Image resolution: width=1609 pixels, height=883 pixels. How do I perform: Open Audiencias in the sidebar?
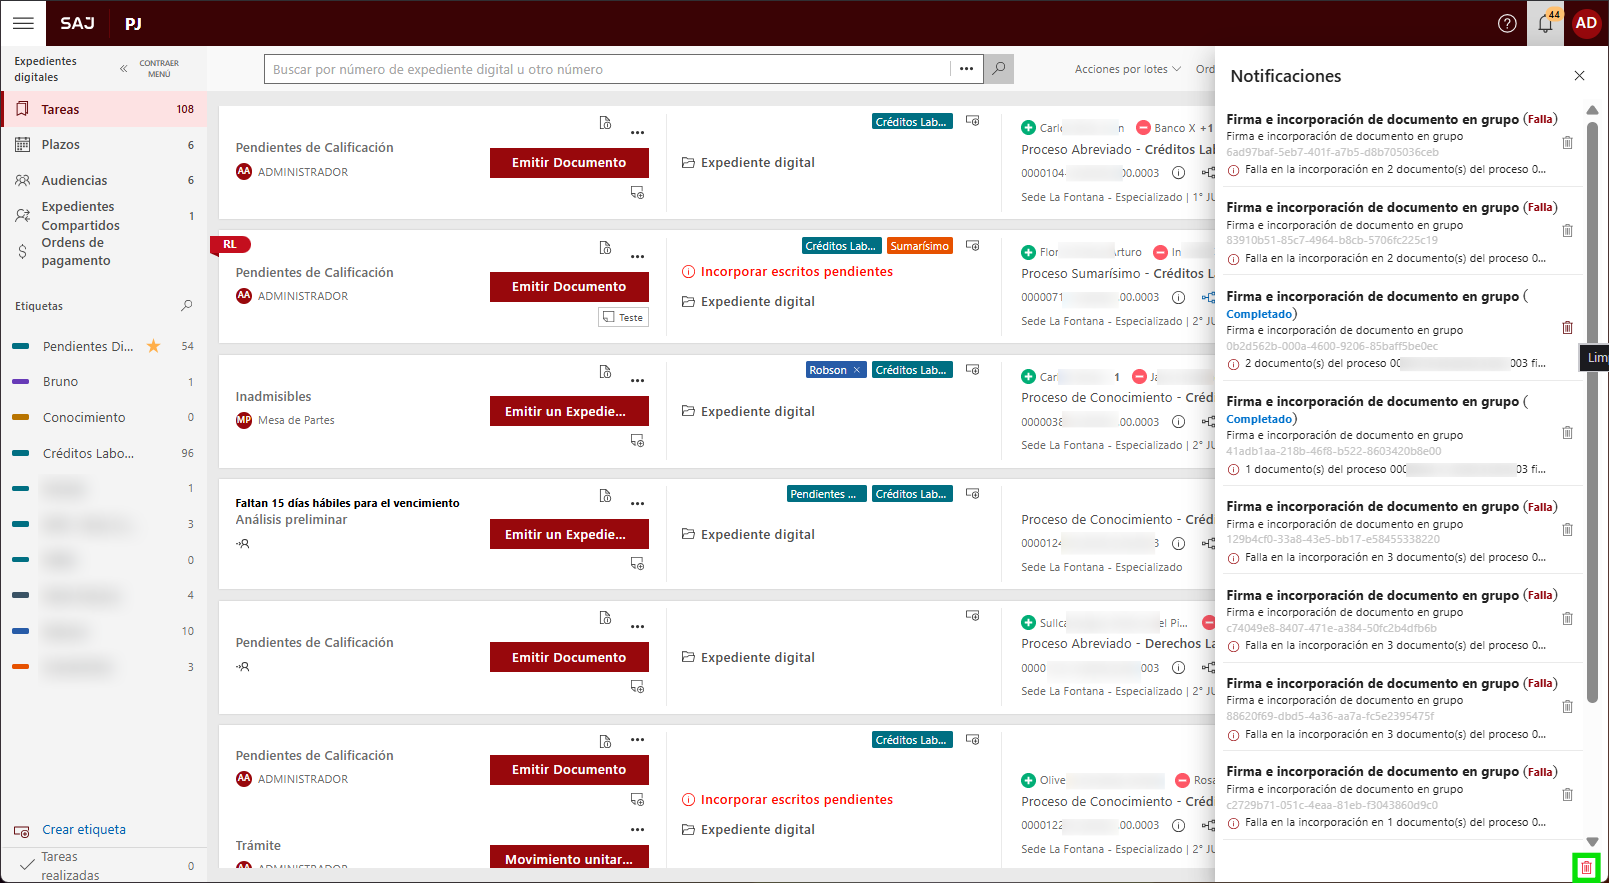click(x=74, y=181)
